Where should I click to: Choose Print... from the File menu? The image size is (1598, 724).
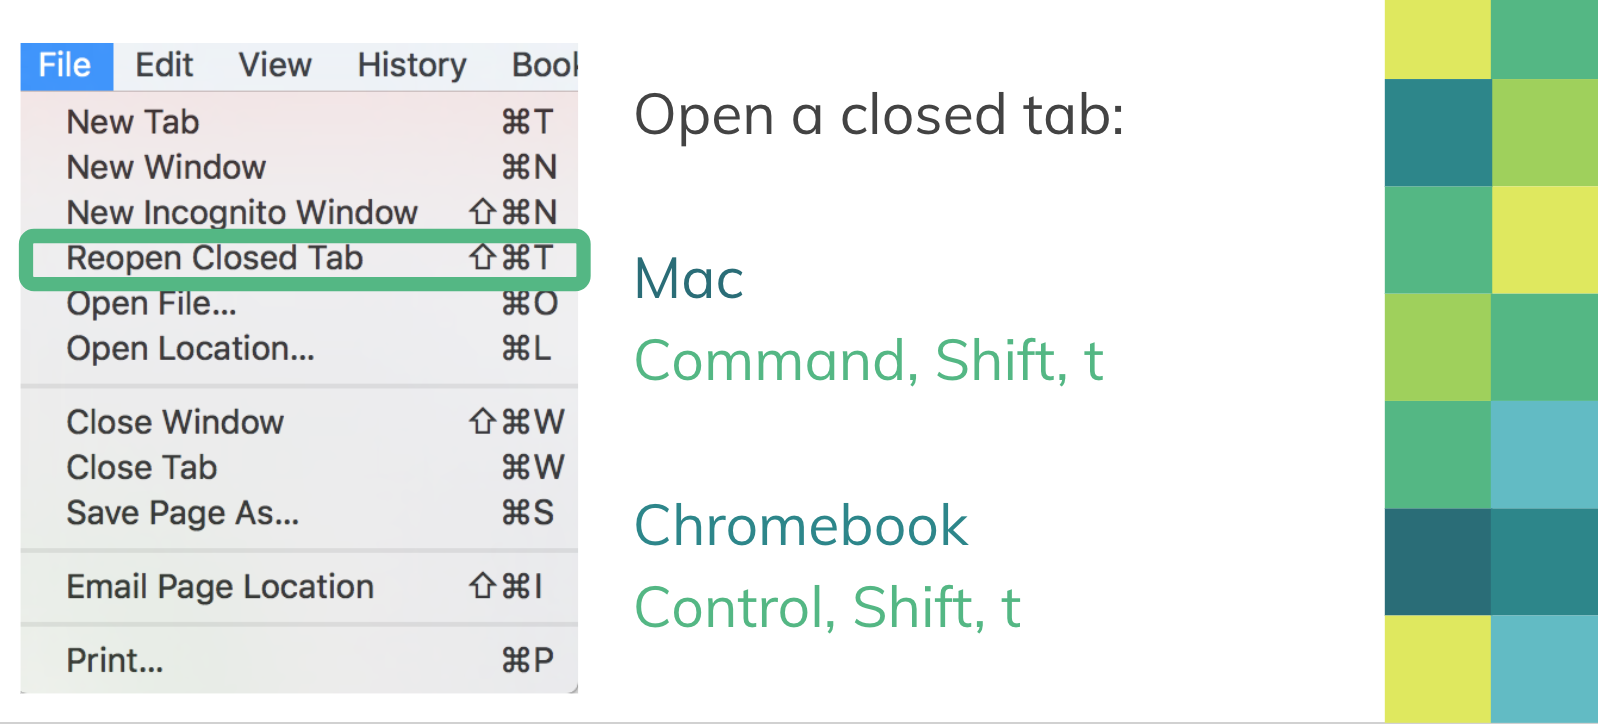(x=115, y=660)
